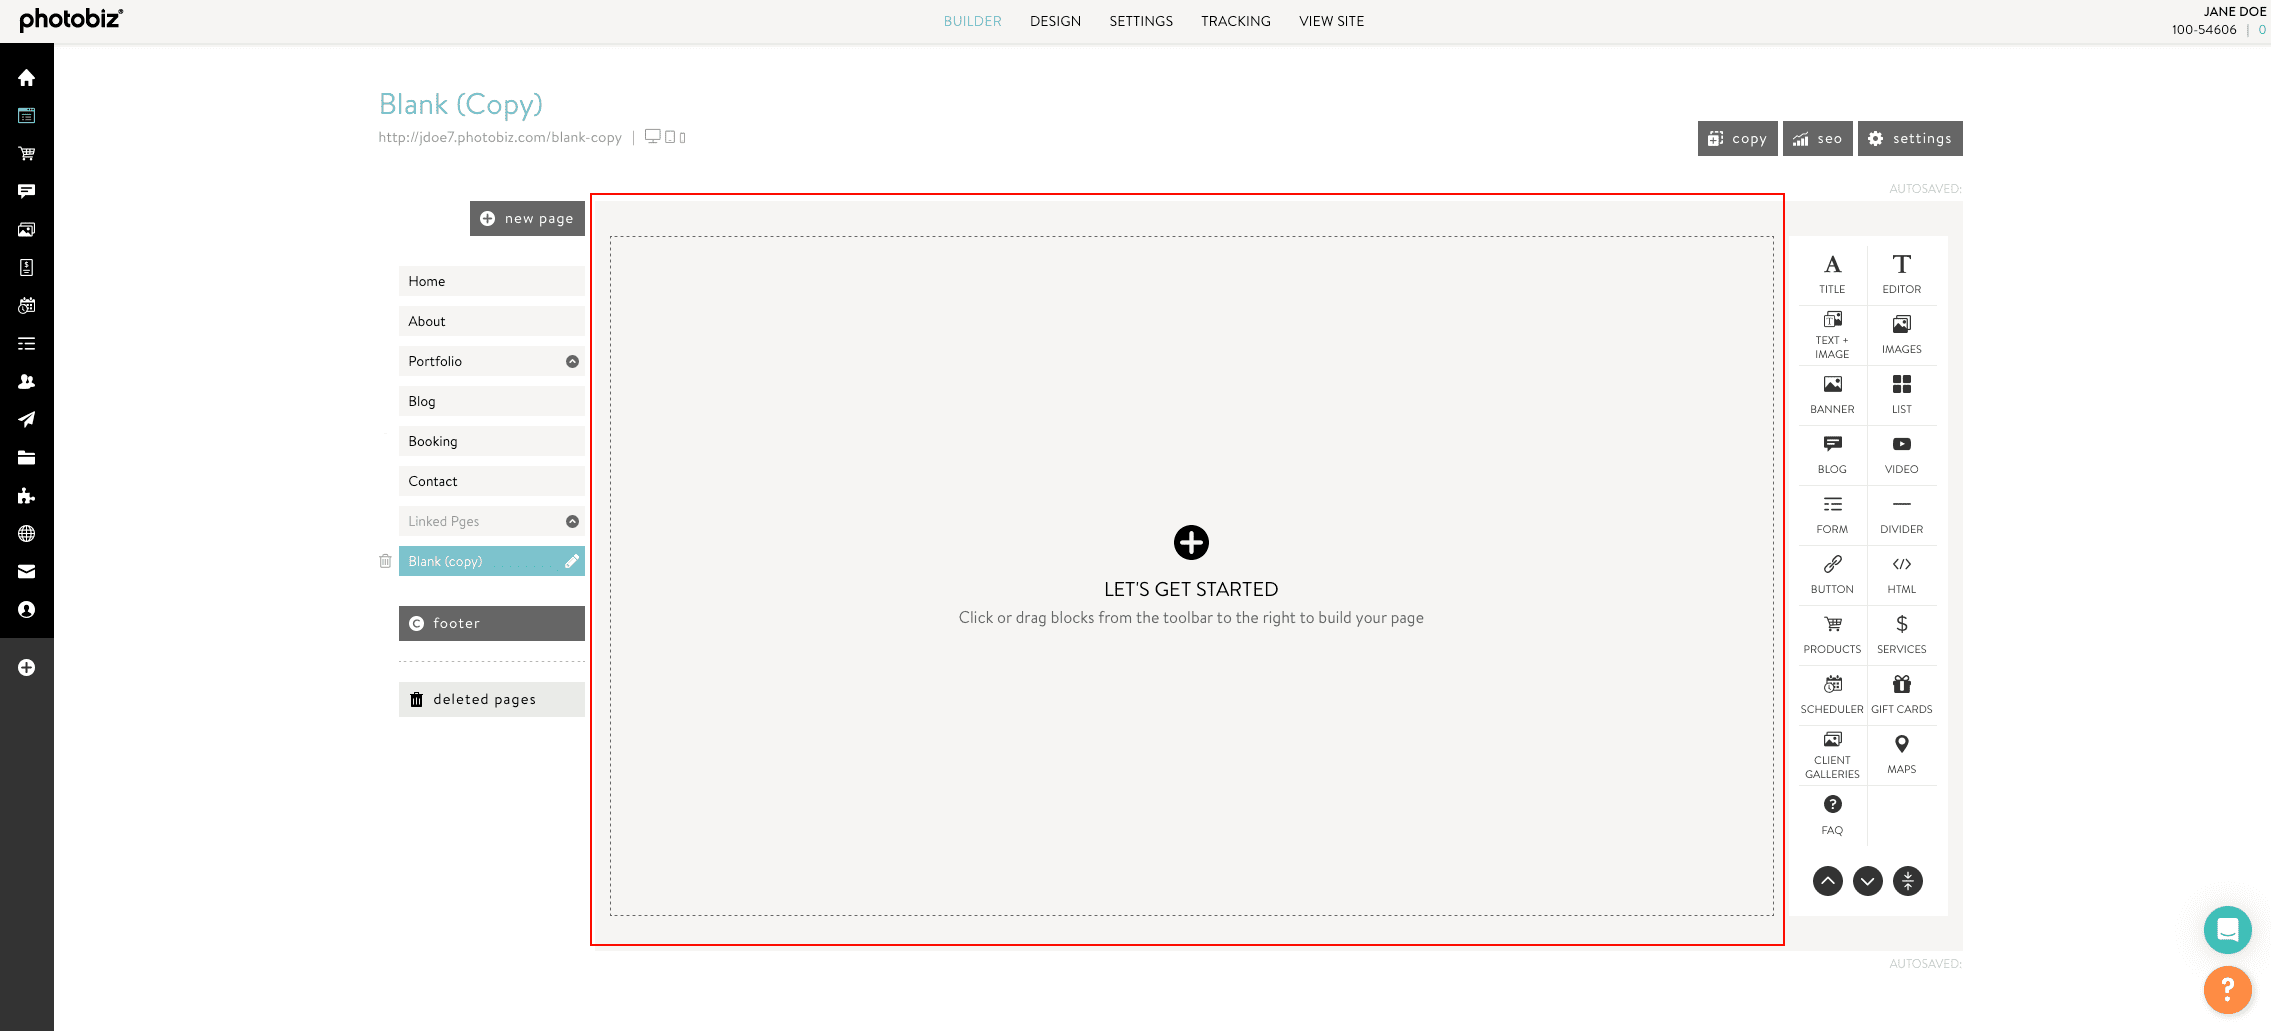Open the Home icon in left sidebar
This screenshot has width=2271, height=1031.
pos(27,77)
